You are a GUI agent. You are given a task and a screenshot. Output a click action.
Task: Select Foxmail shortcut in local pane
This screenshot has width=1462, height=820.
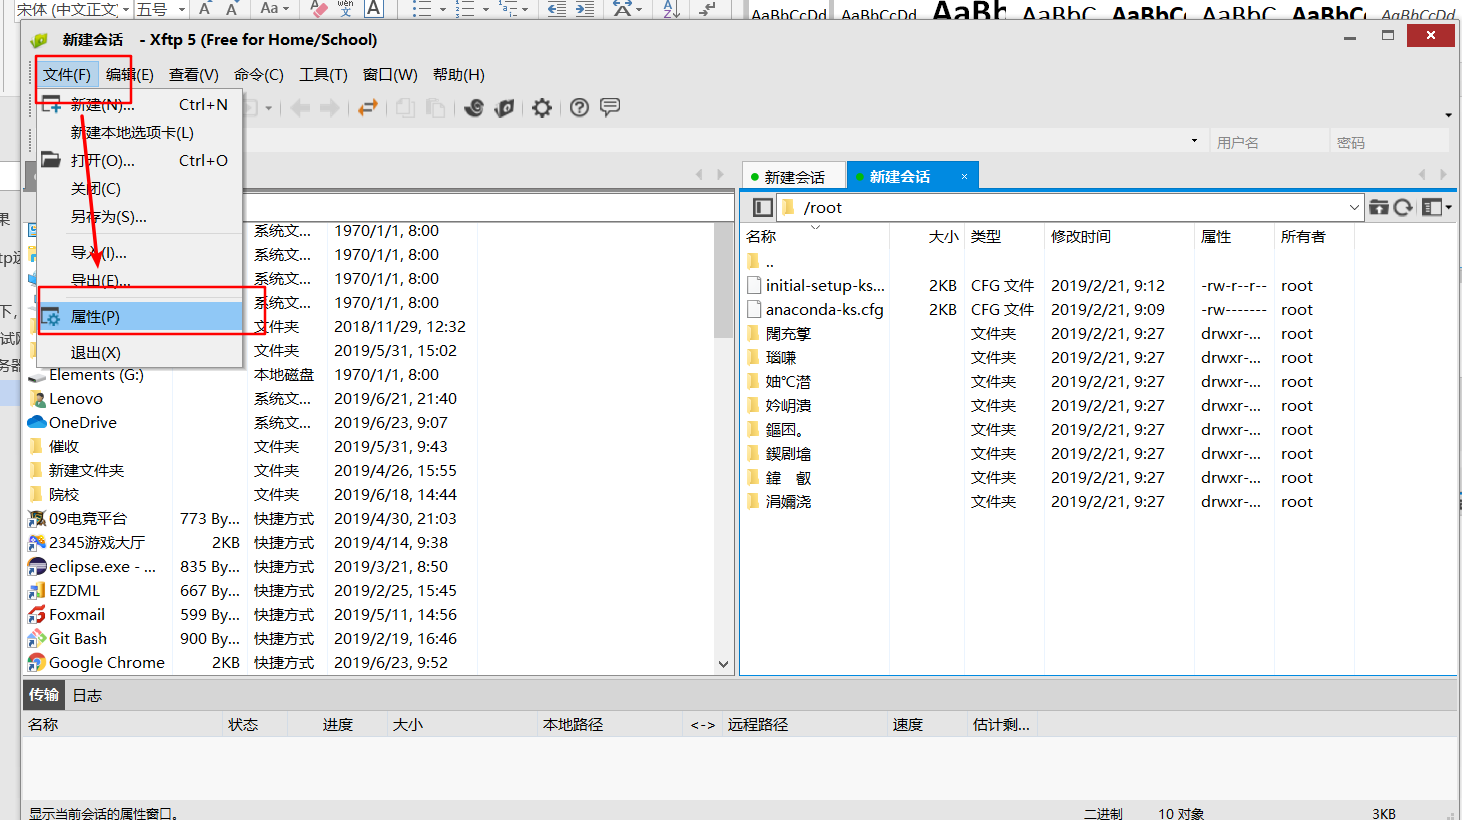[x=76, y=614]
